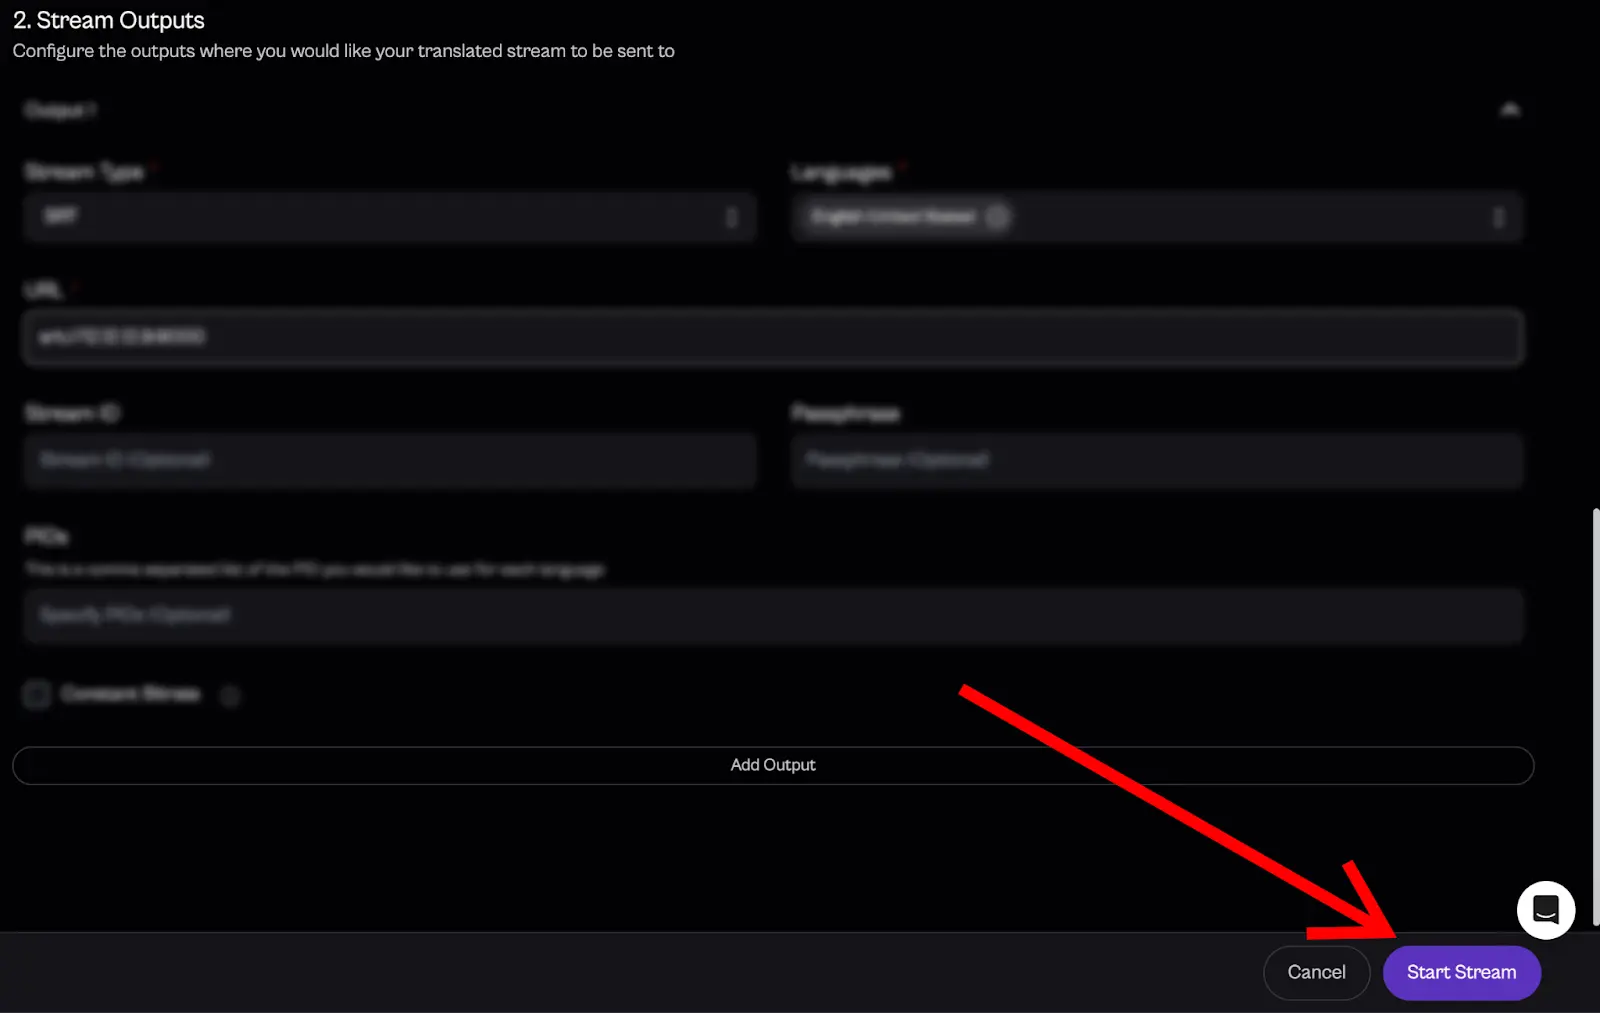
Task: Click the selected language chip text
Action: click(893, 217)
